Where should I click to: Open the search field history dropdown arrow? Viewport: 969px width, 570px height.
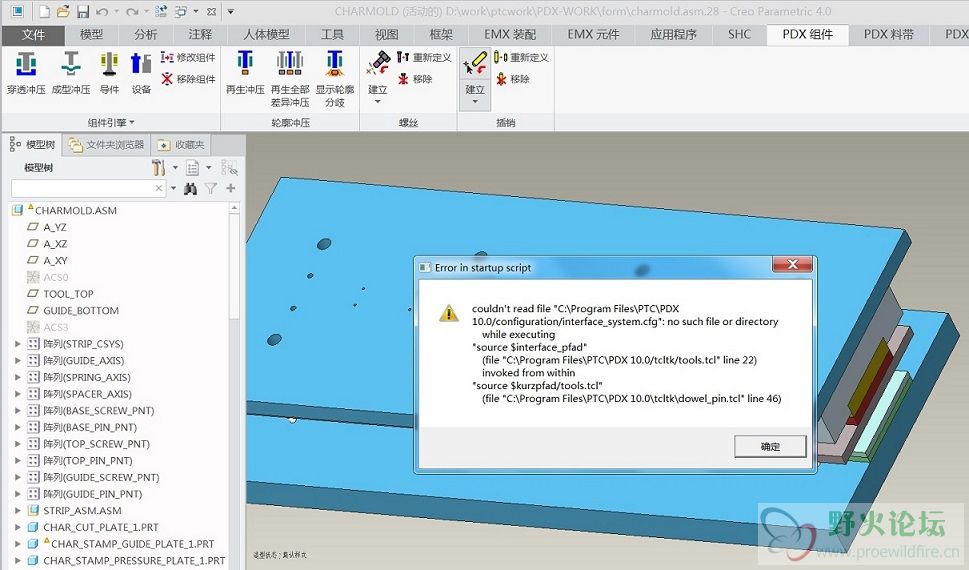click(x=173, y=188)
